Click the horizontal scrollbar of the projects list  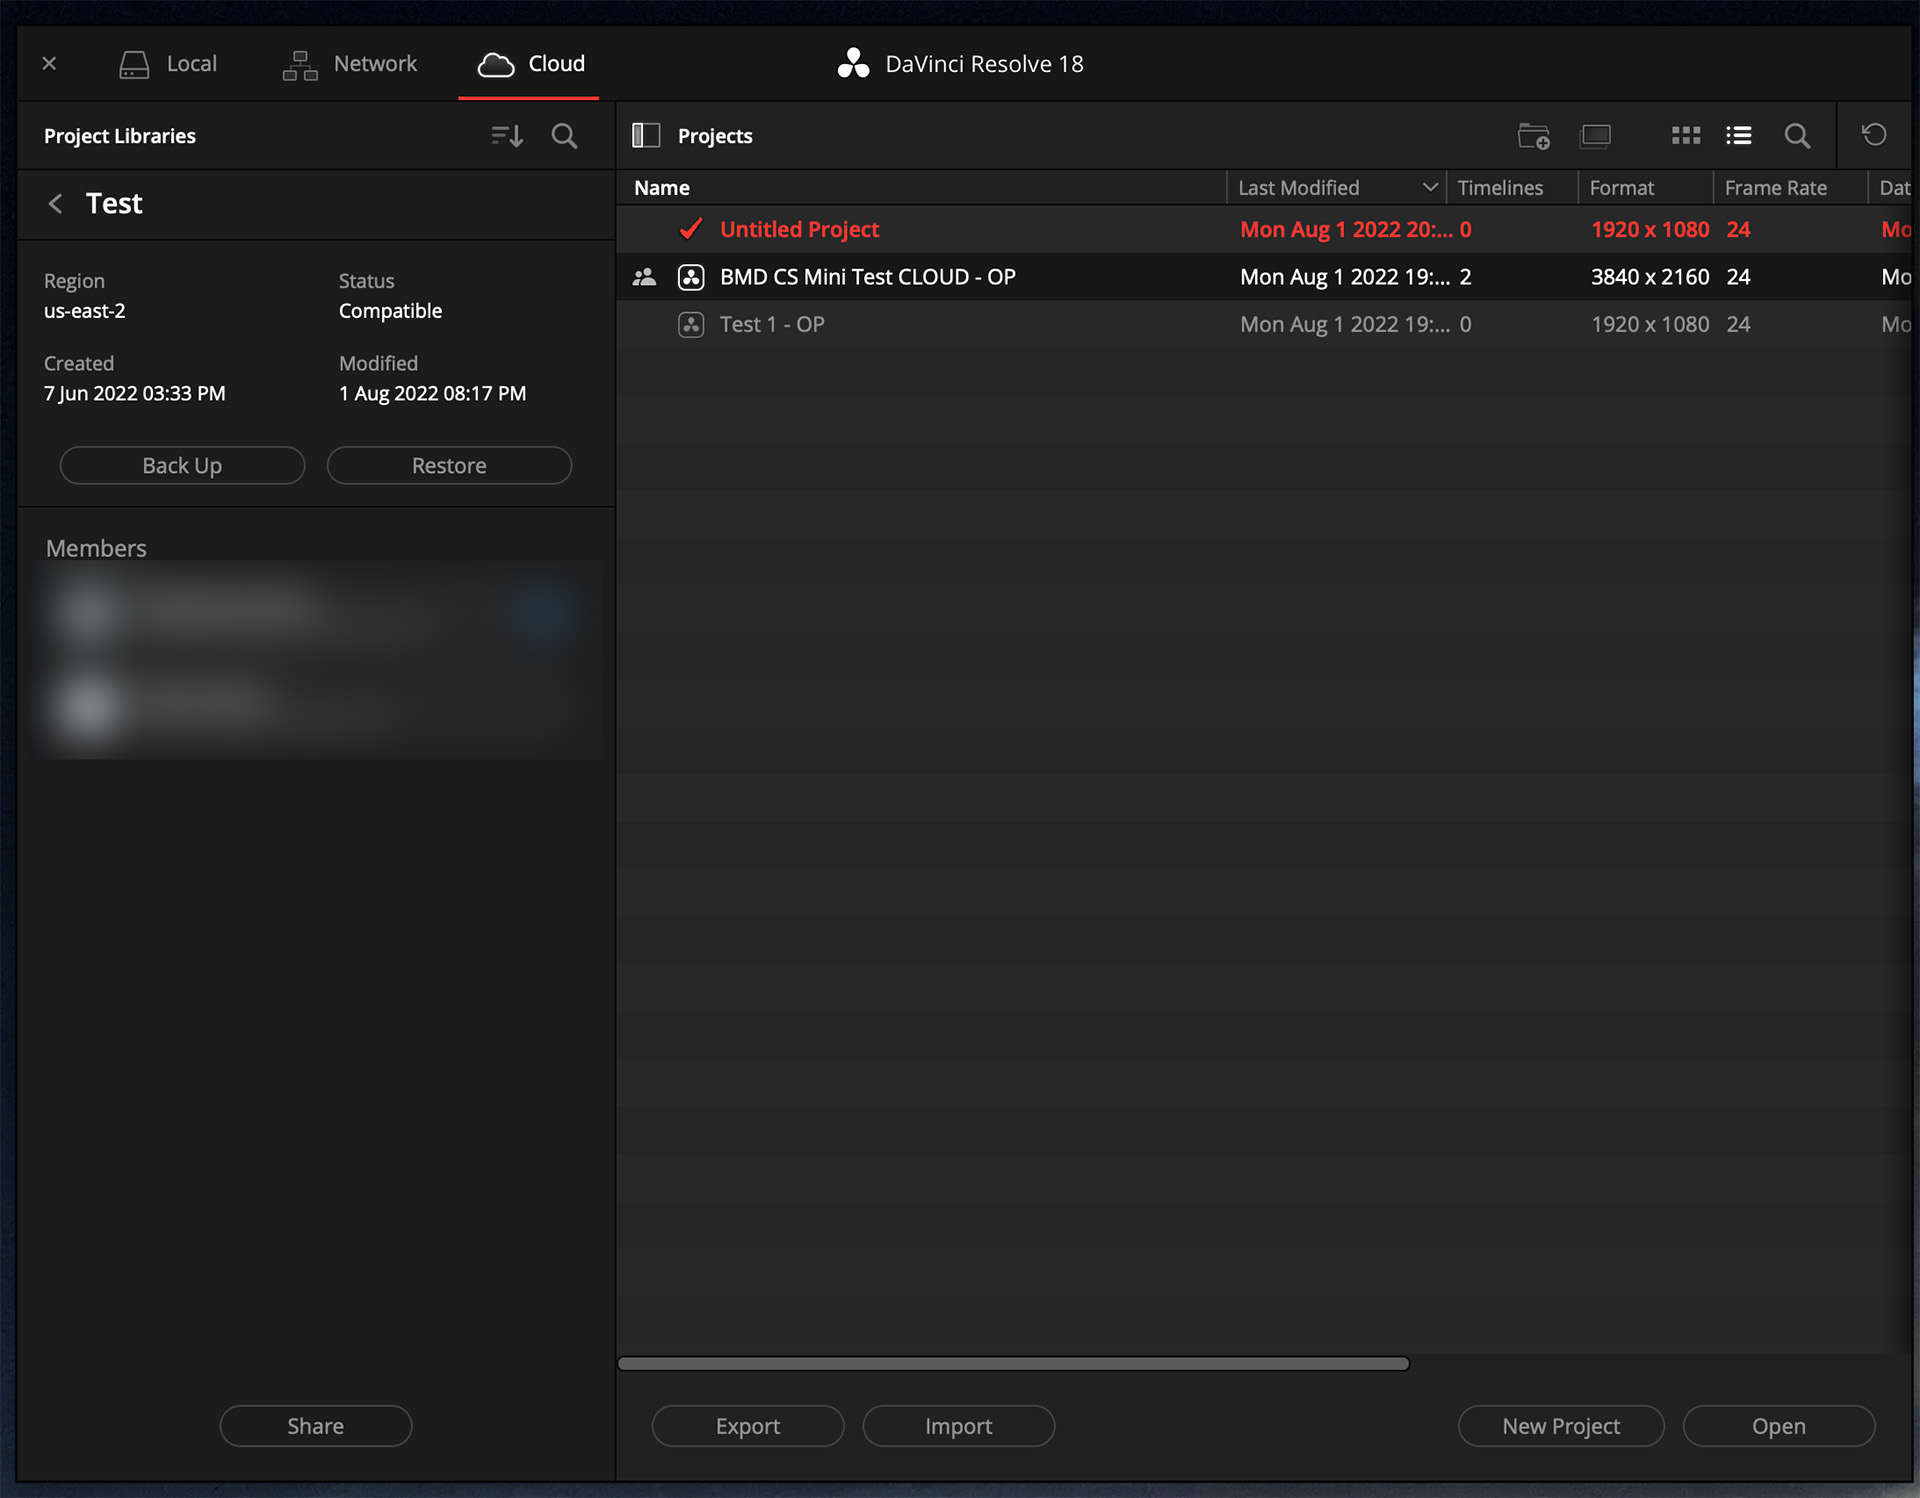[1014, 1364]
